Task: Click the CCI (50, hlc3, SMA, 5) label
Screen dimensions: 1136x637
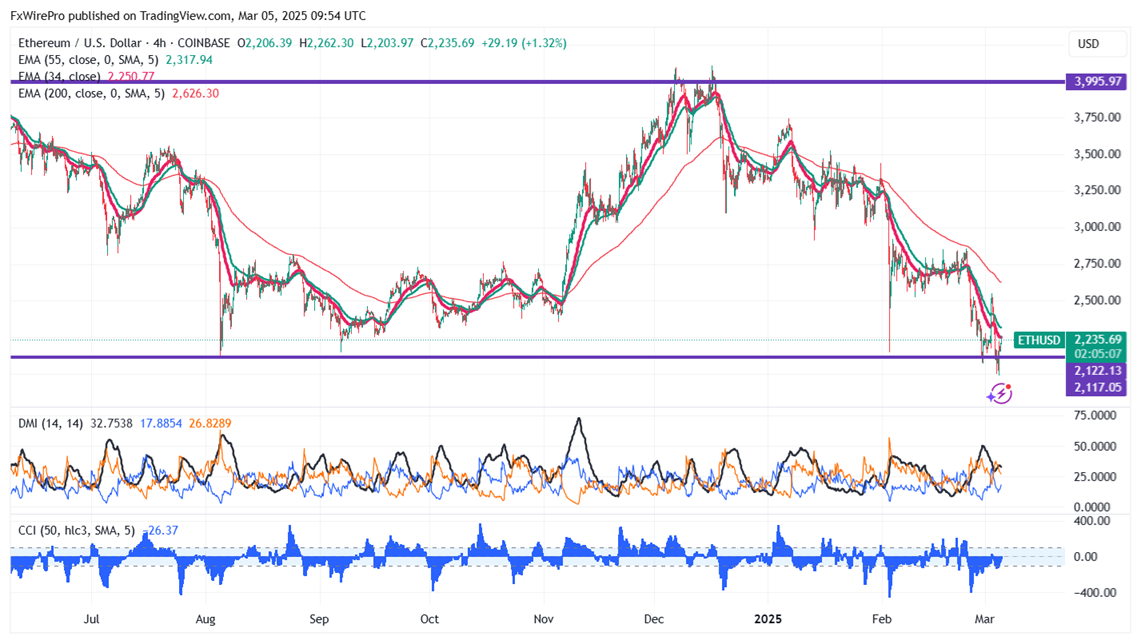Action: pos(77,530)
